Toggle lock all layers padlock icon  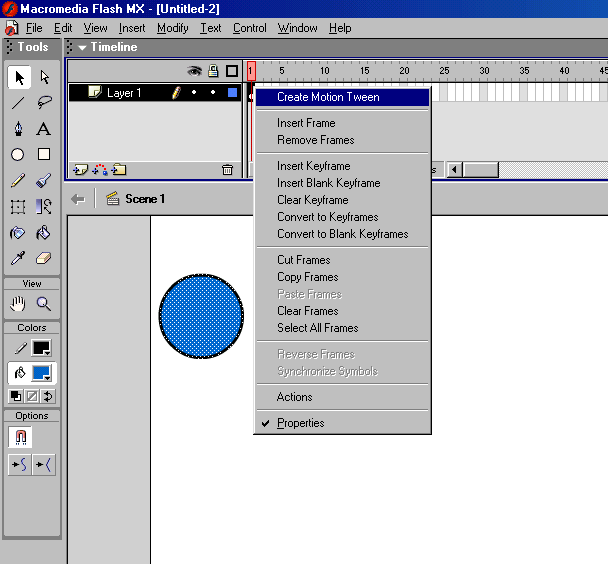coord(214,71)
